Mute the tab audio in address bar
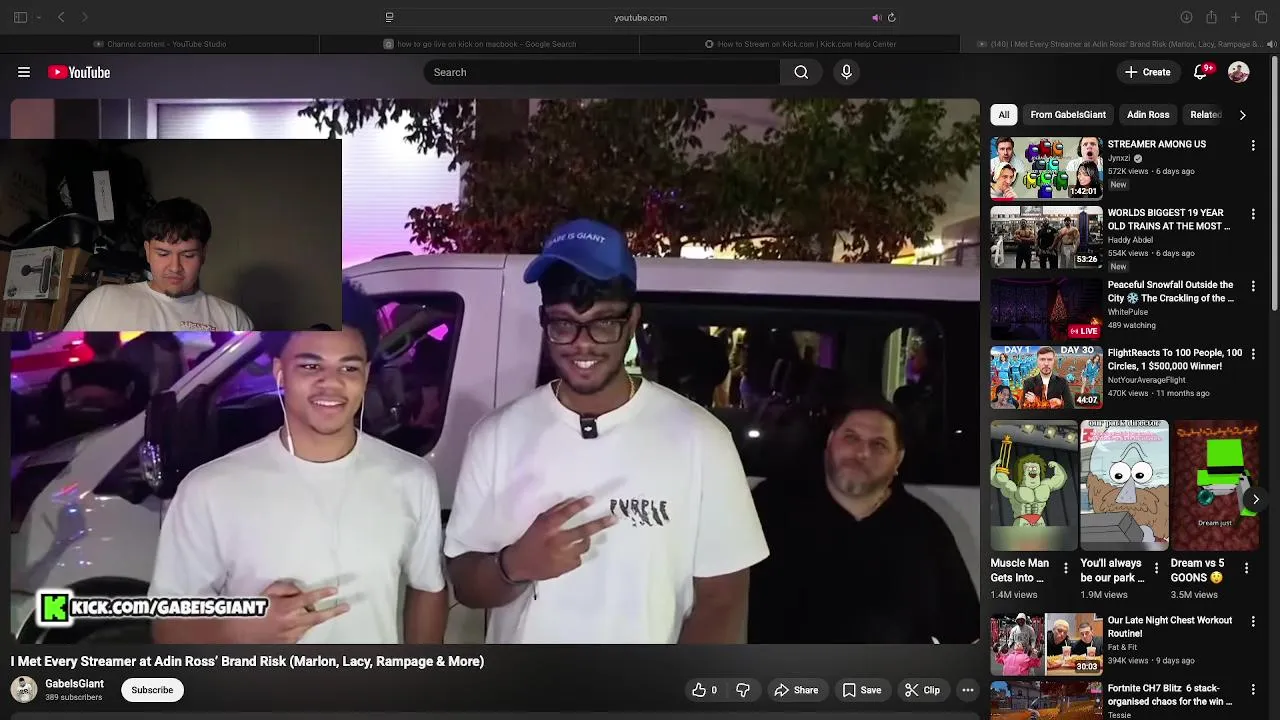This screenshot has height=720, width=1280. coord(876,17)
